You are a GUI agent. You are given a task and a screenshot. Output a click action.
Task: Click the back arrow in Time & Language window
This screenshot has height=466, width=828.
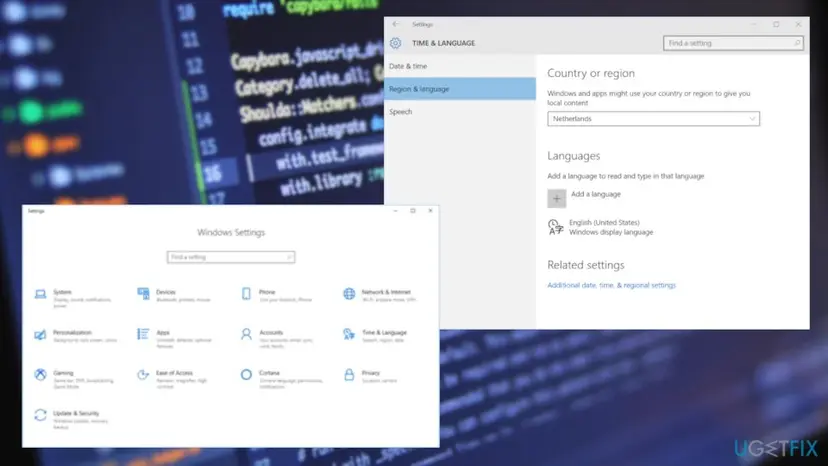[x=396, y=24]
